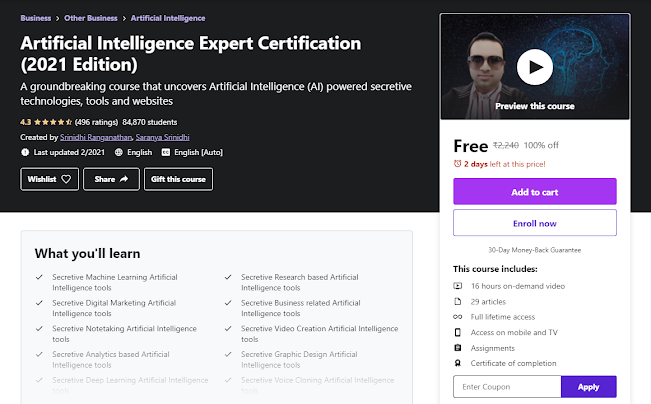The image size is (651, 404).
Task: Click the closed captions CC icon
Action: coord(166,152)
